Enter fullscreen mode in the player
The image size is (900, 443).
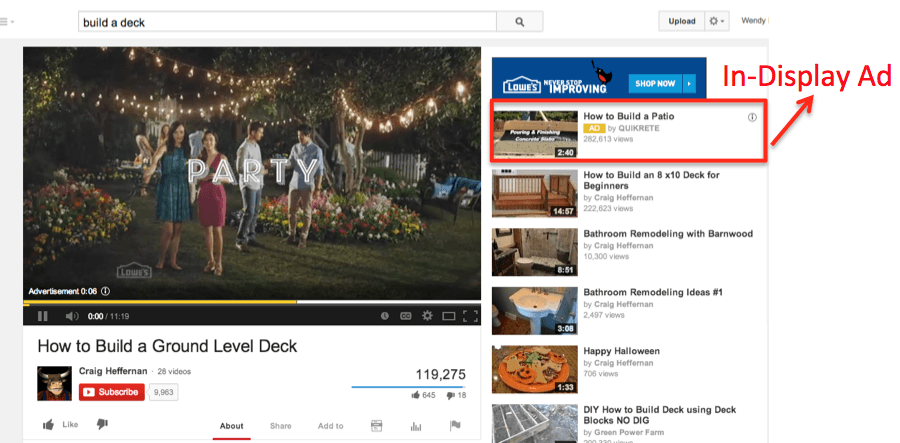pos(470,316)
